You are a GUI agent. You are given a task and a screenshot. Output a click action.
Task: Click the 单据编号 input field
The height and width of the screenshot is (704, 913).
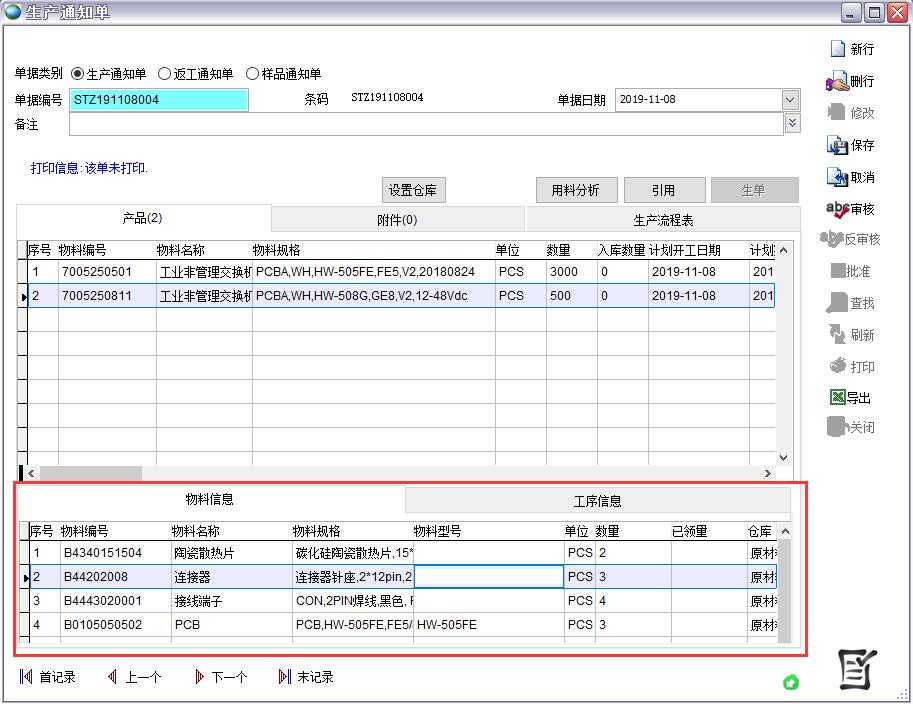pyautogui.click(x=159, y=100)
